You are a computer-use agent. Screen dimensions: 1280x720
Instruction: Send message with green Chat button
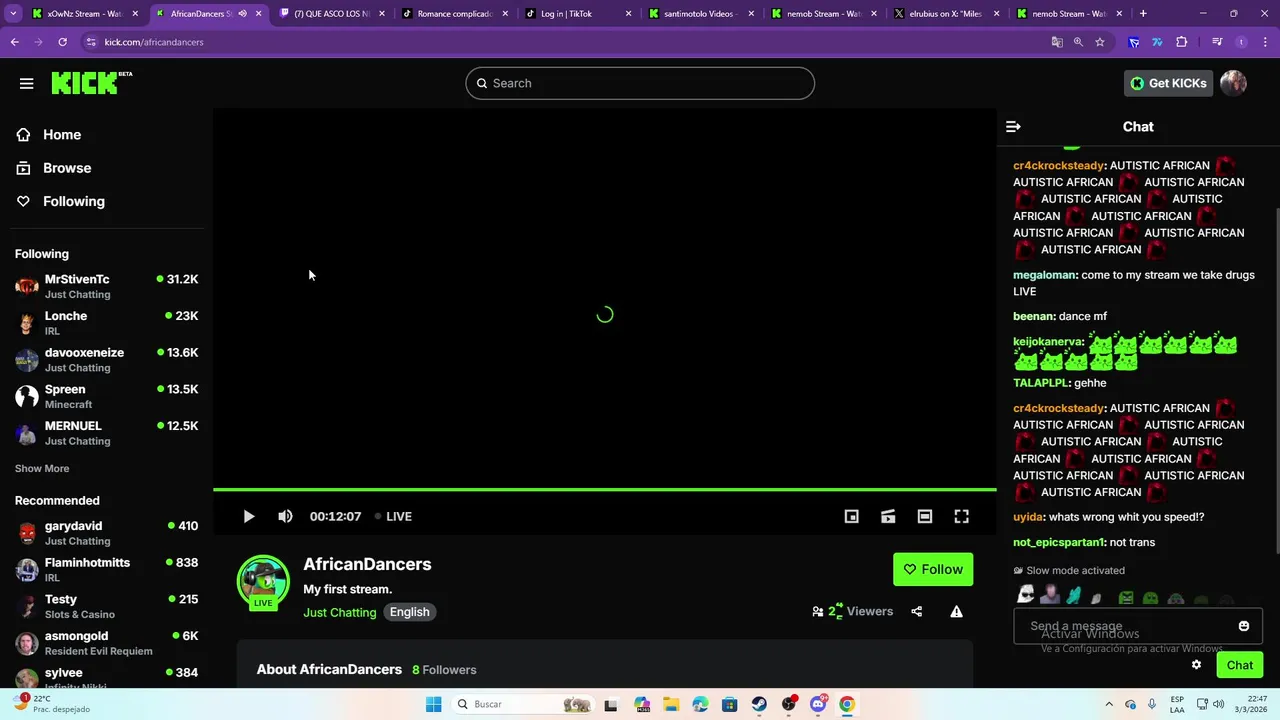click(1239, 665)
